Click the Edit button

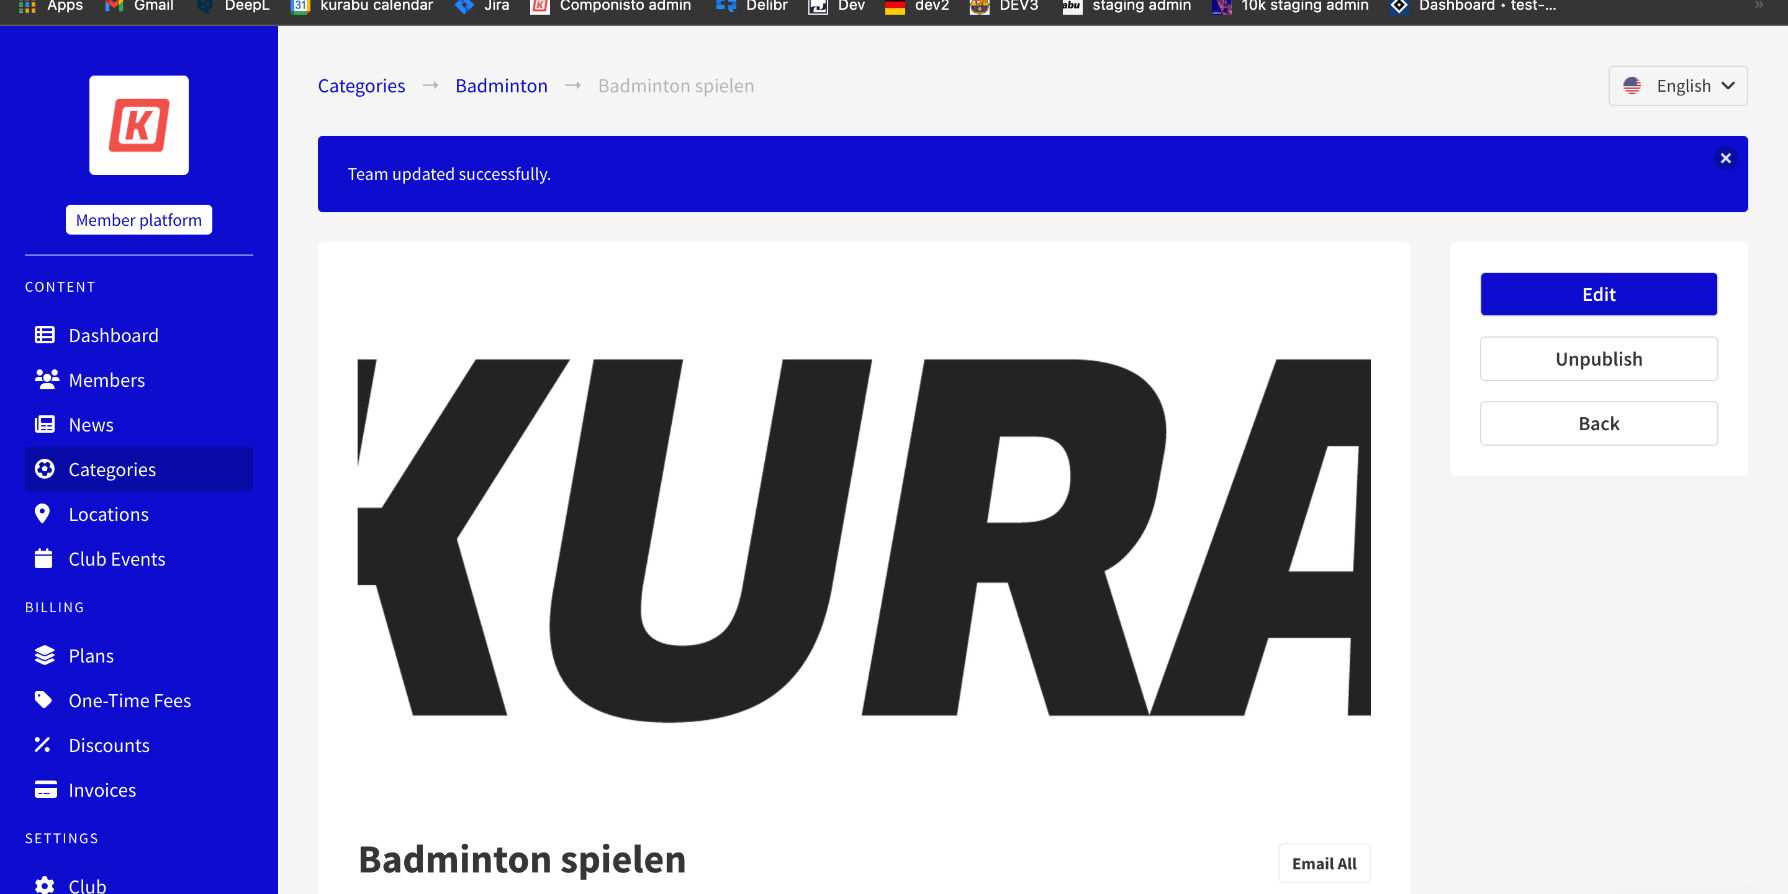tap(1598, 294)
